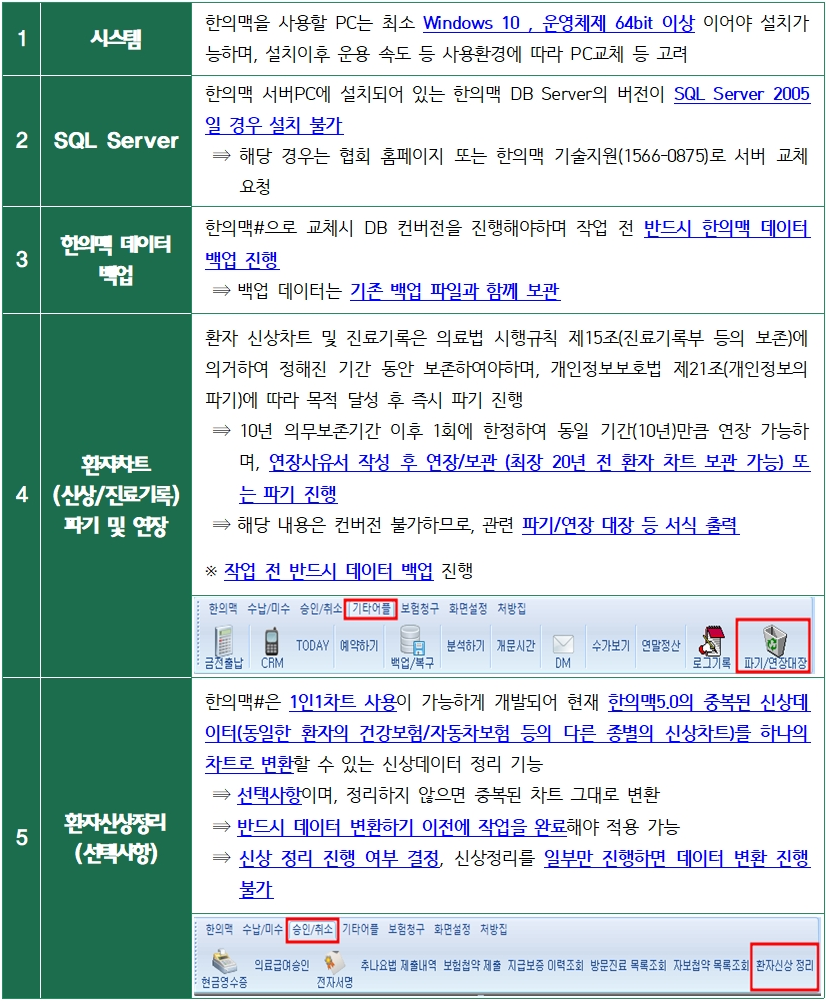Click underlined '1인1차트 사용' text
Image resolution: width=826 pixels, height=1001 pixels.
coord(343,702)
